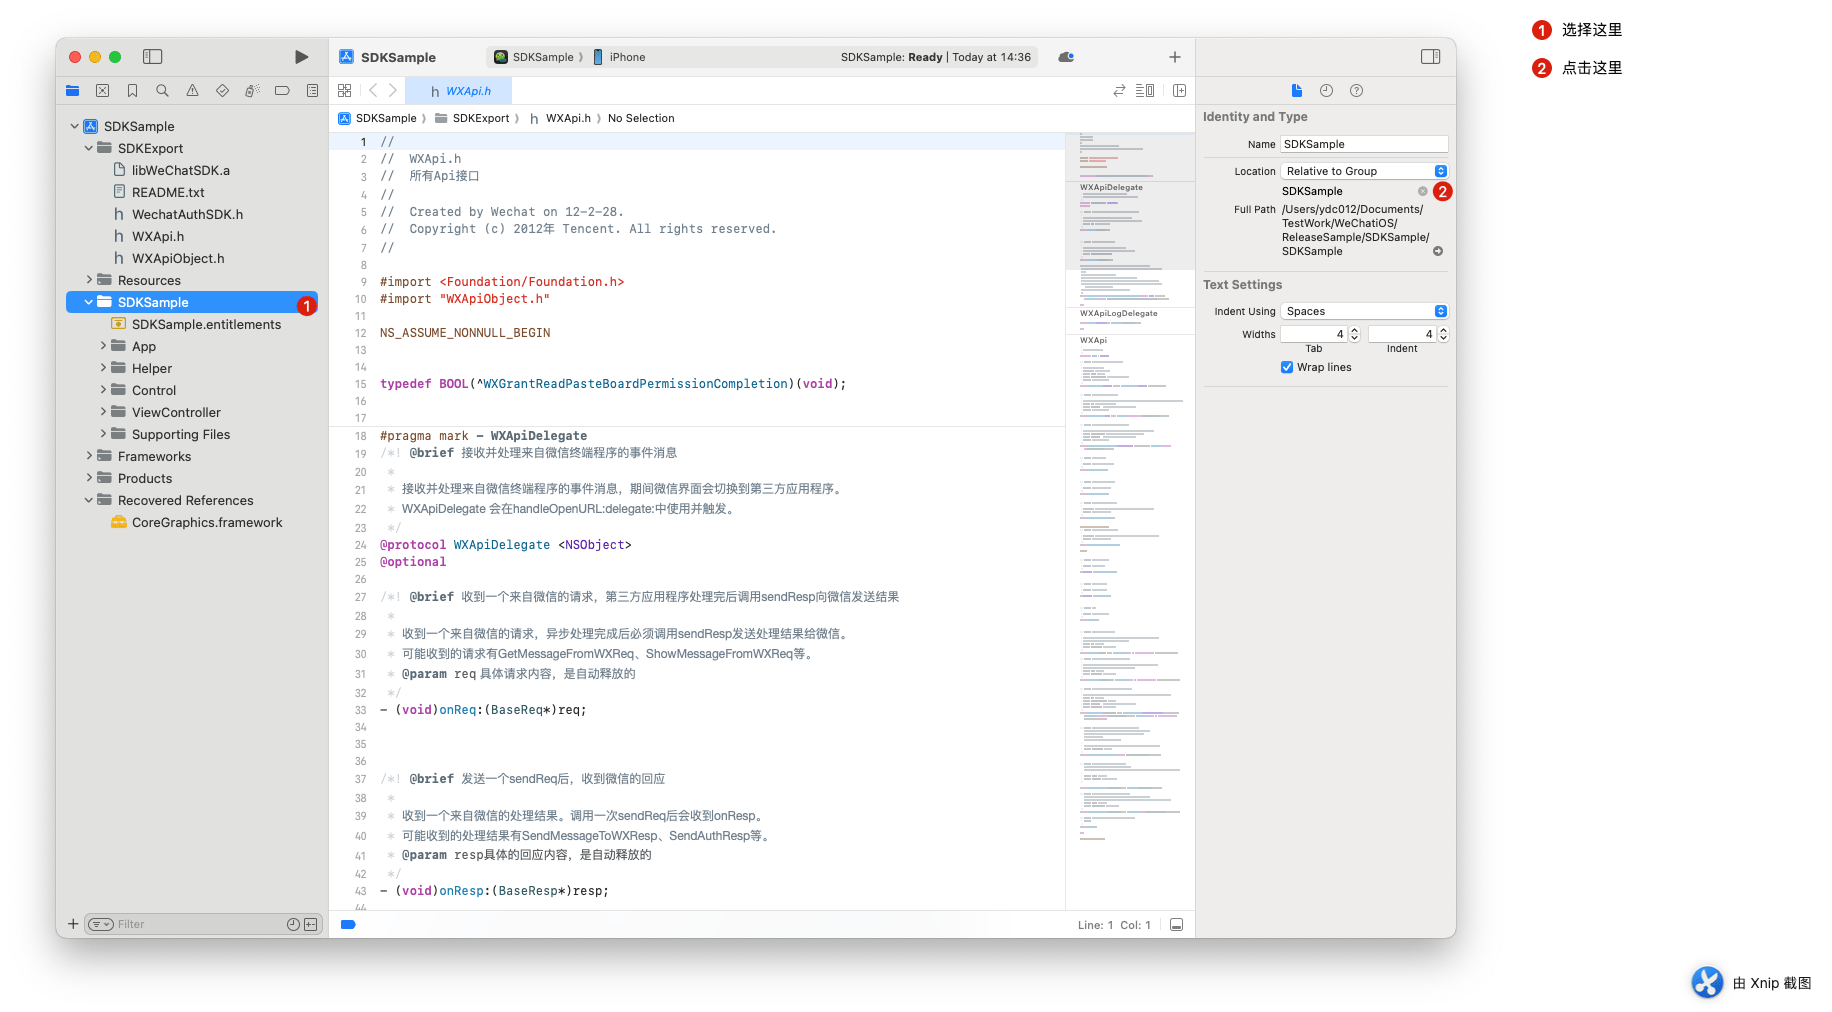
Task: Select CoreGraphics.framework in navigator
Action: click(x=207, y=522)
